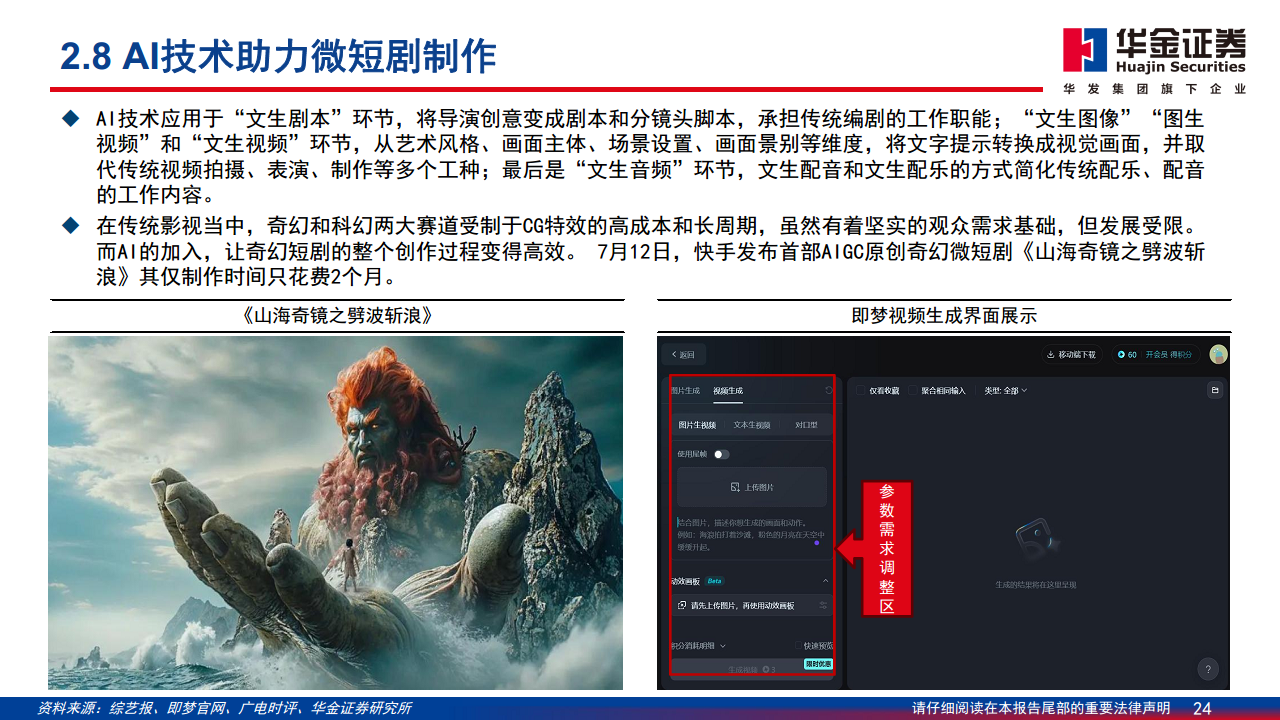Image resolution: width=1280 pixels, height=720 pixels.
Task: Click the 动效画板 Beta badge
Action: [x=714, y=581]
